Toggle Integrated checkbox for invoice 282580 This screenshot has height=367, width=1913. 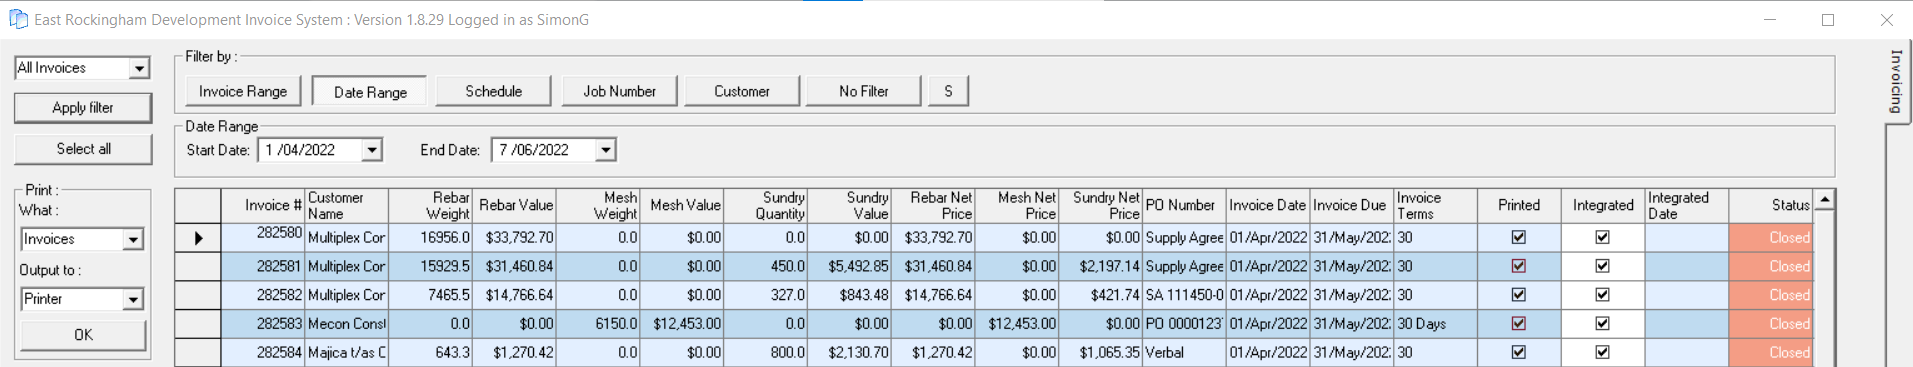pyautogui.click(x=1603, y=238)
